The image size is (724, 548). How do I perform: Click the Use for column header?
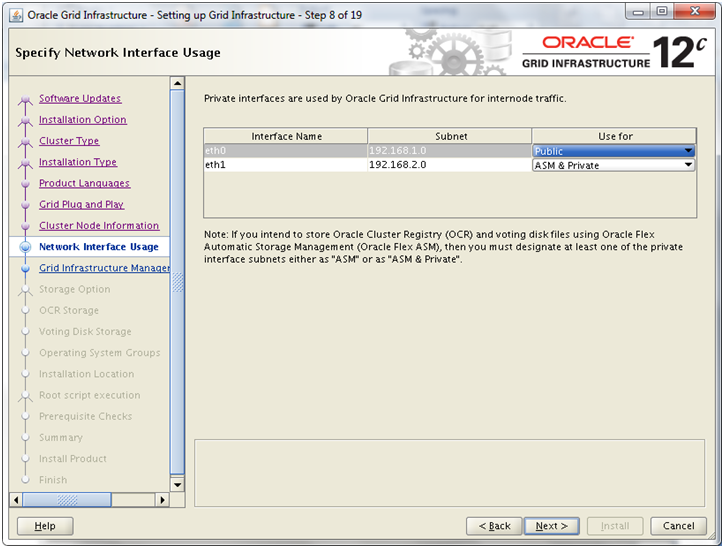614,136
